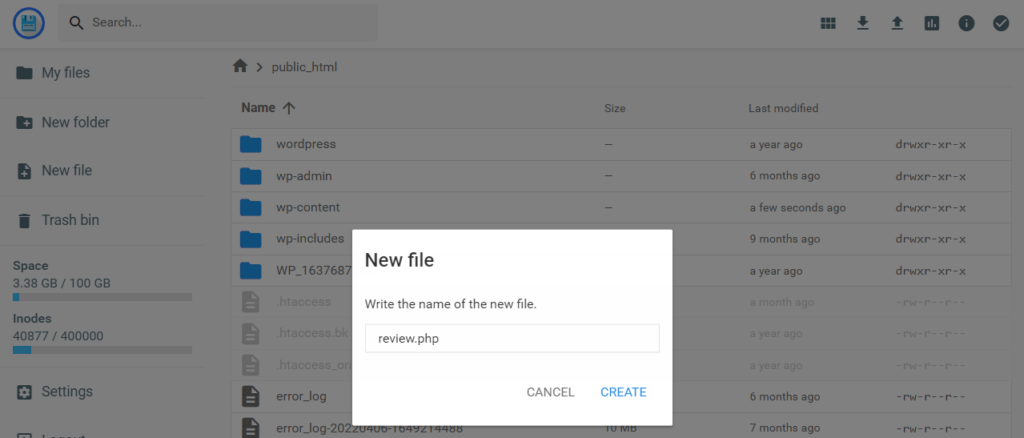Click the WP_1637687 folder icon

click(x=251, y=270)
